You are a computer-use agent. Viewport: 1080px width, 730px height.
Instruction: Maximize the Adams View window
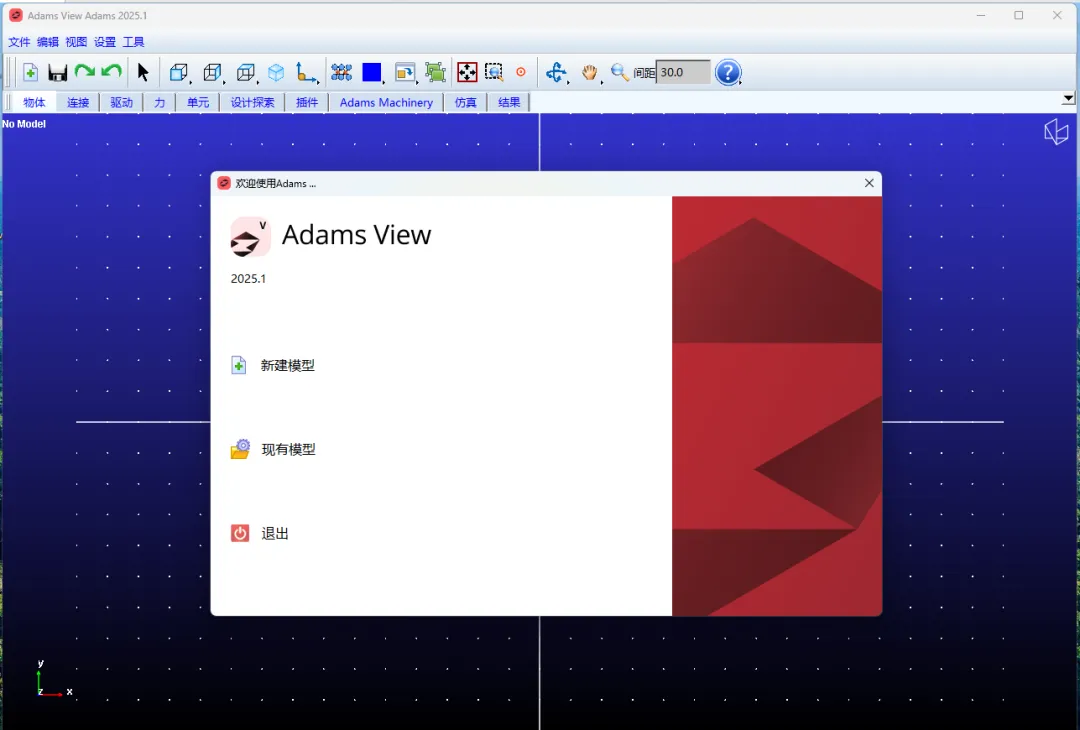coord(1019,15)
